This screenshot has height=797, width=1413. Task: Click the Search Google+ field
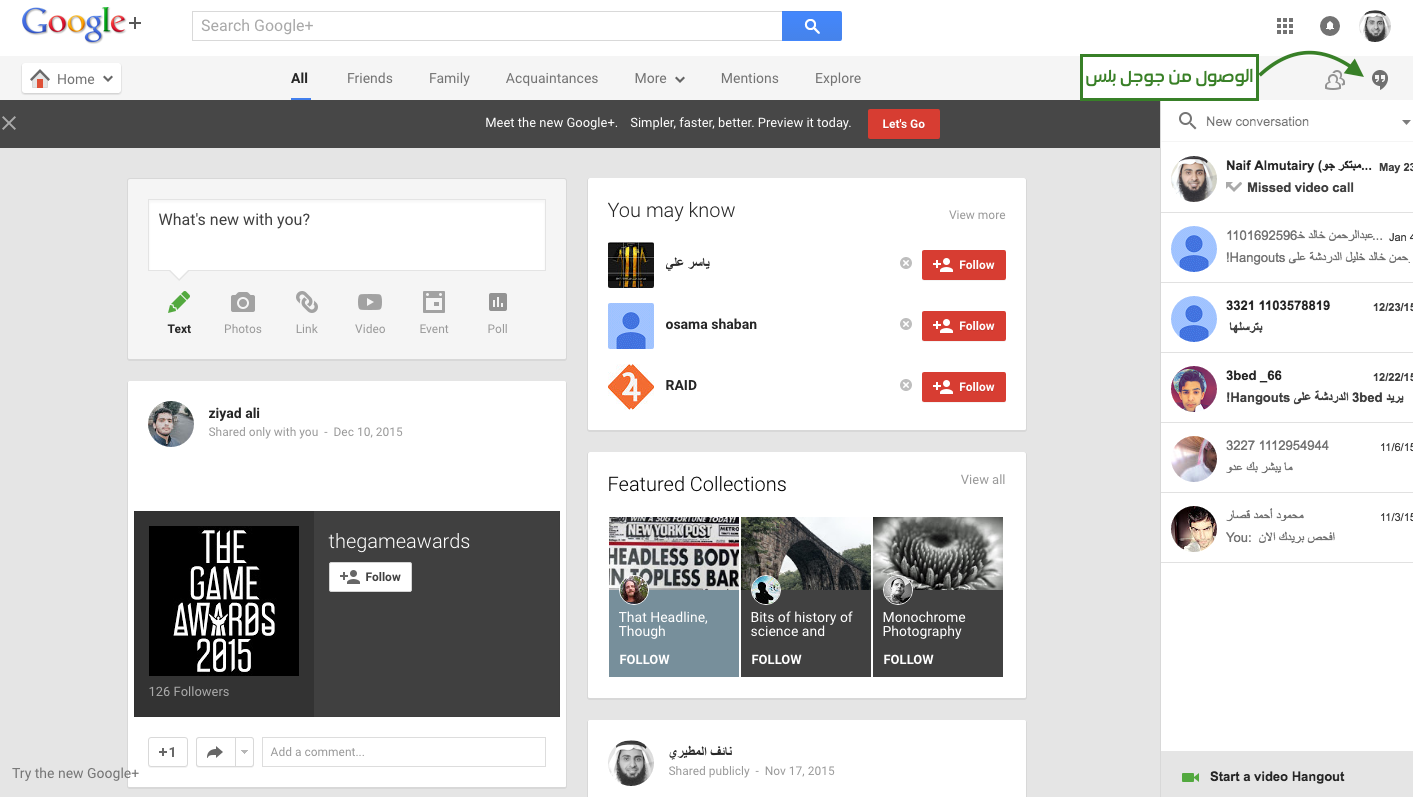[487, 26]
